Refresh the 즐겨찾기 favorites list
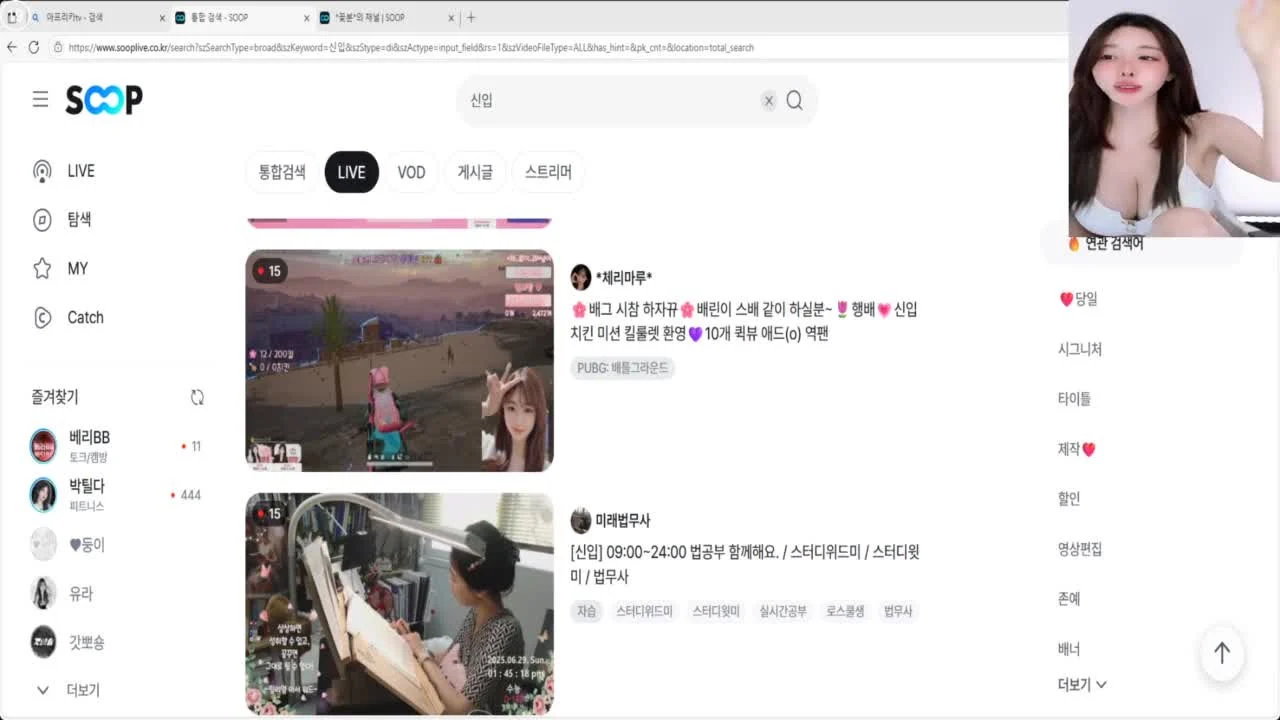Screen dimensions: 1280x720 [197, 397]
